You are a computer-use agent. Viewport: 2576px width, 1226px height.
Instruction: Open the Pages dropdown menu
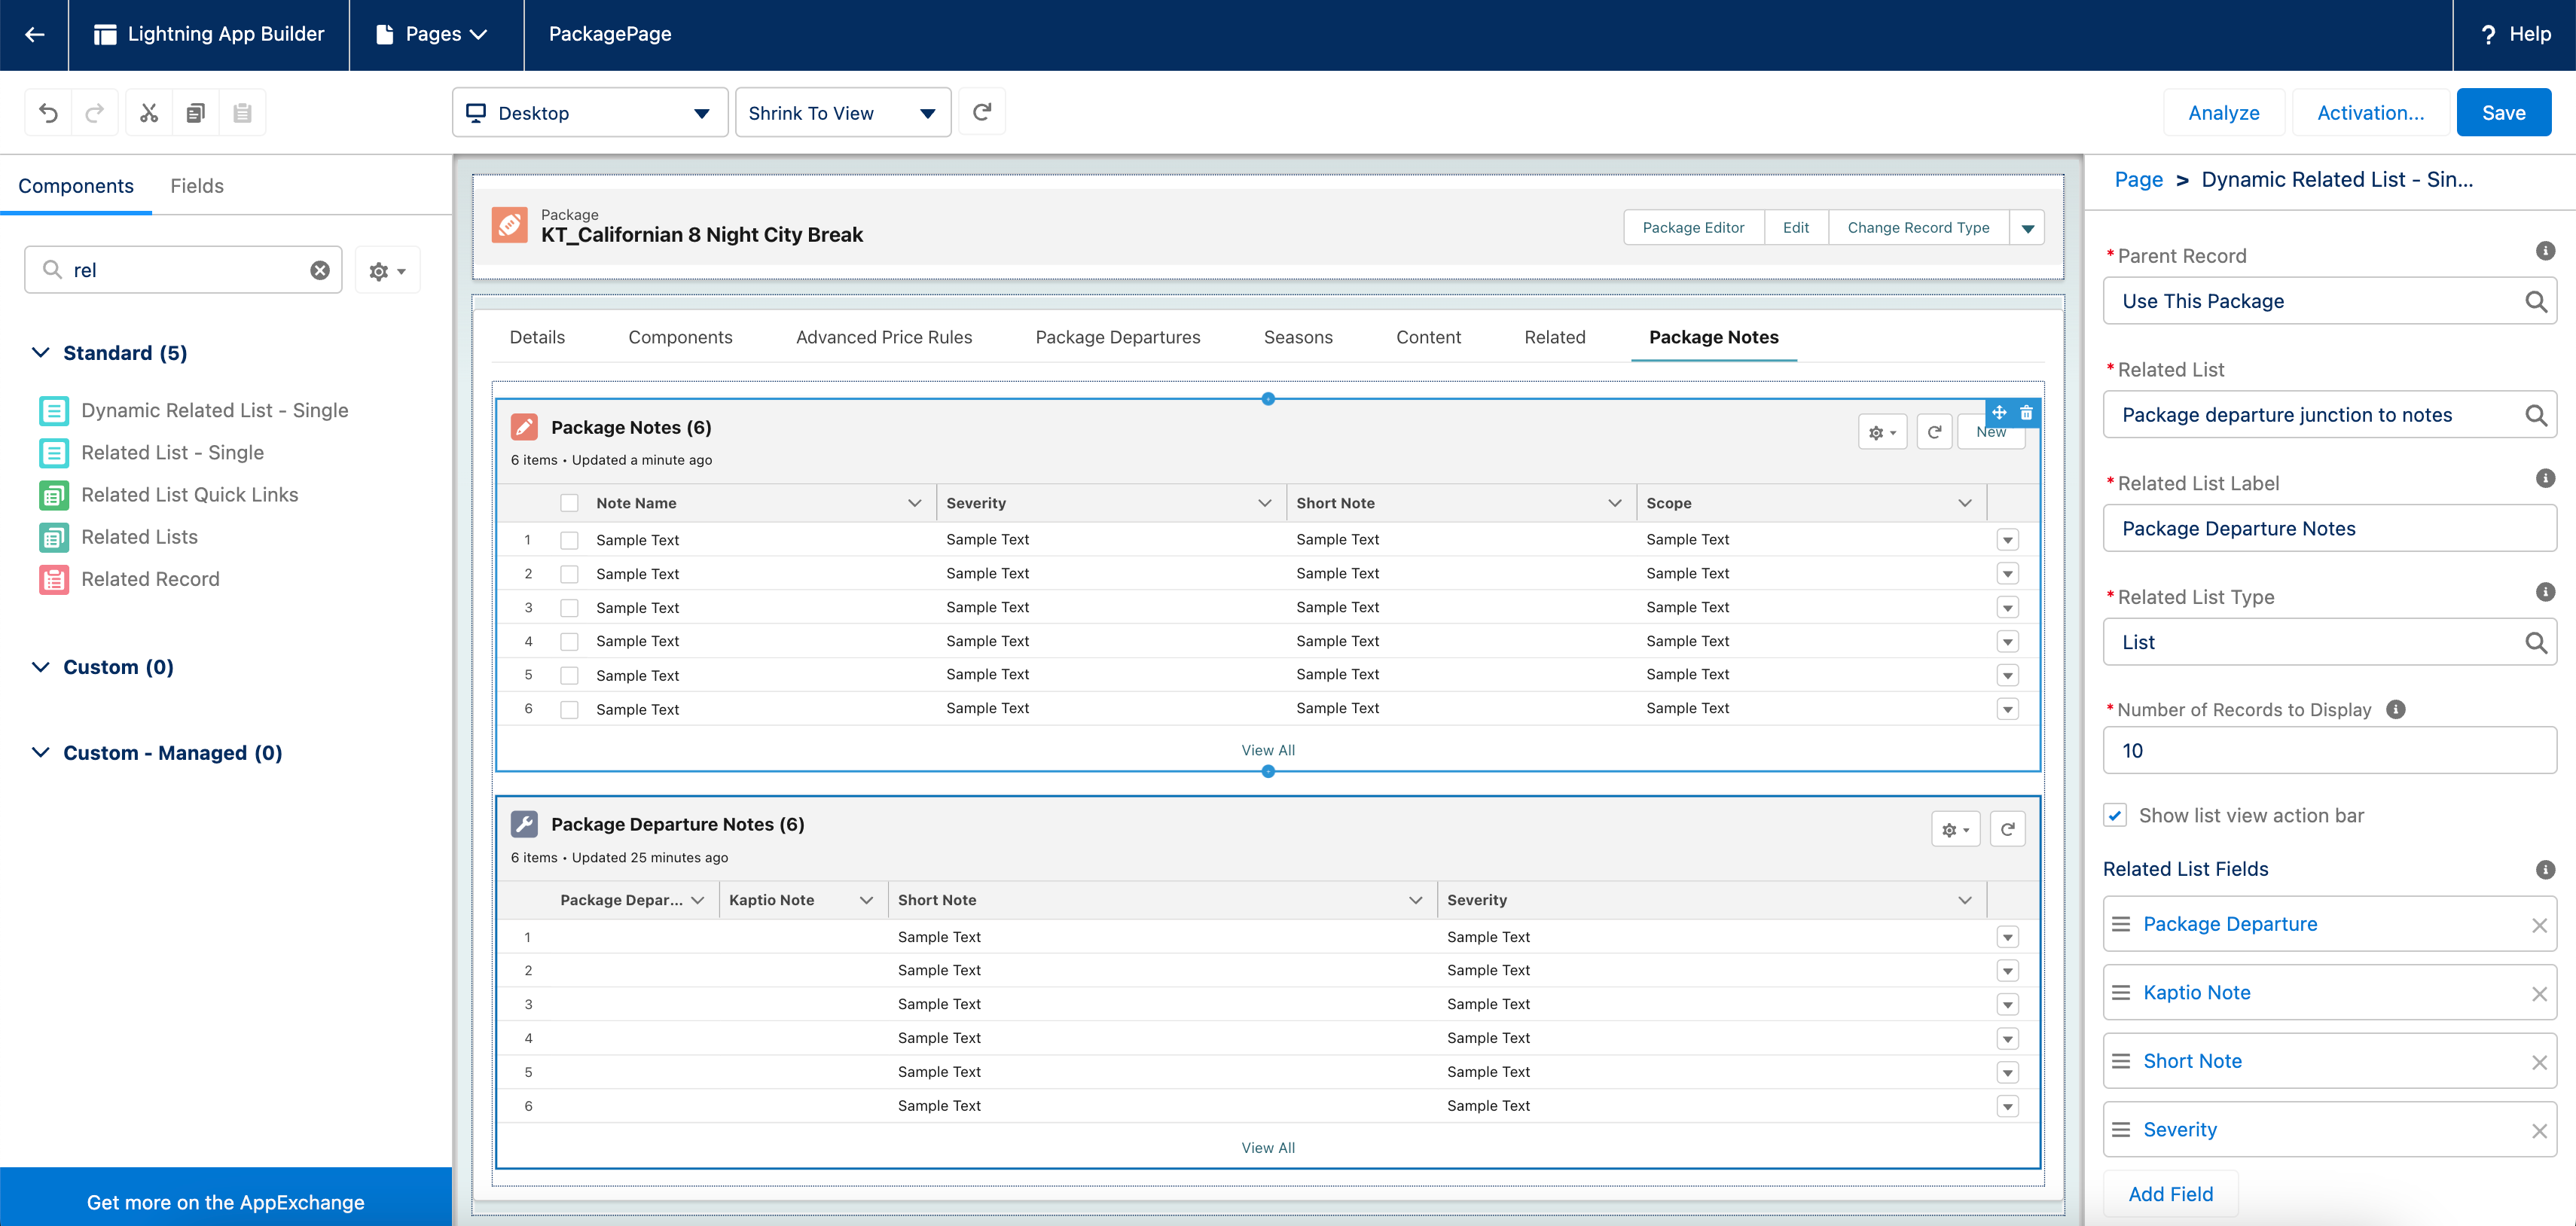pyautogui.click(x=435, y=34)
